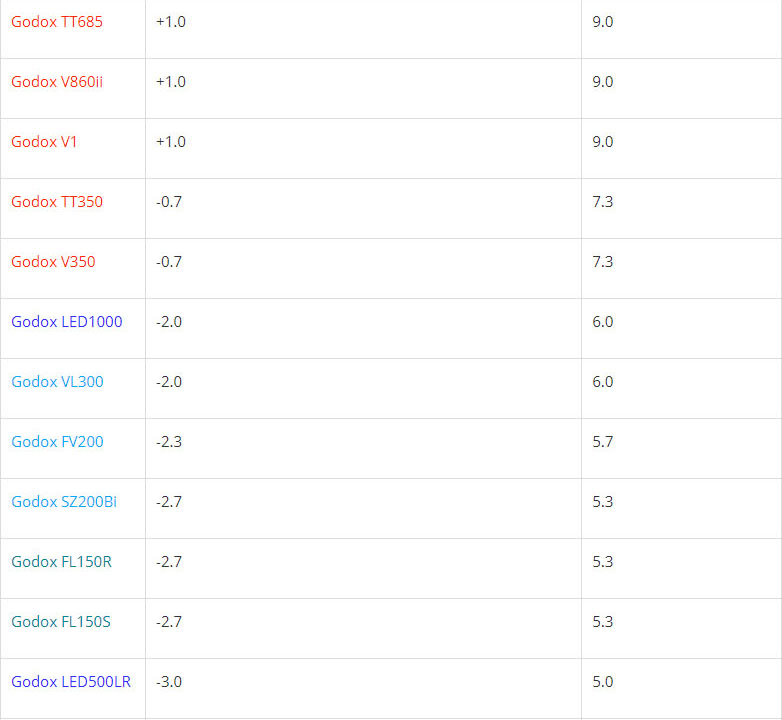Open the Godox TT685 link
The height and width of the screenshot is (720, 782).
57,22
